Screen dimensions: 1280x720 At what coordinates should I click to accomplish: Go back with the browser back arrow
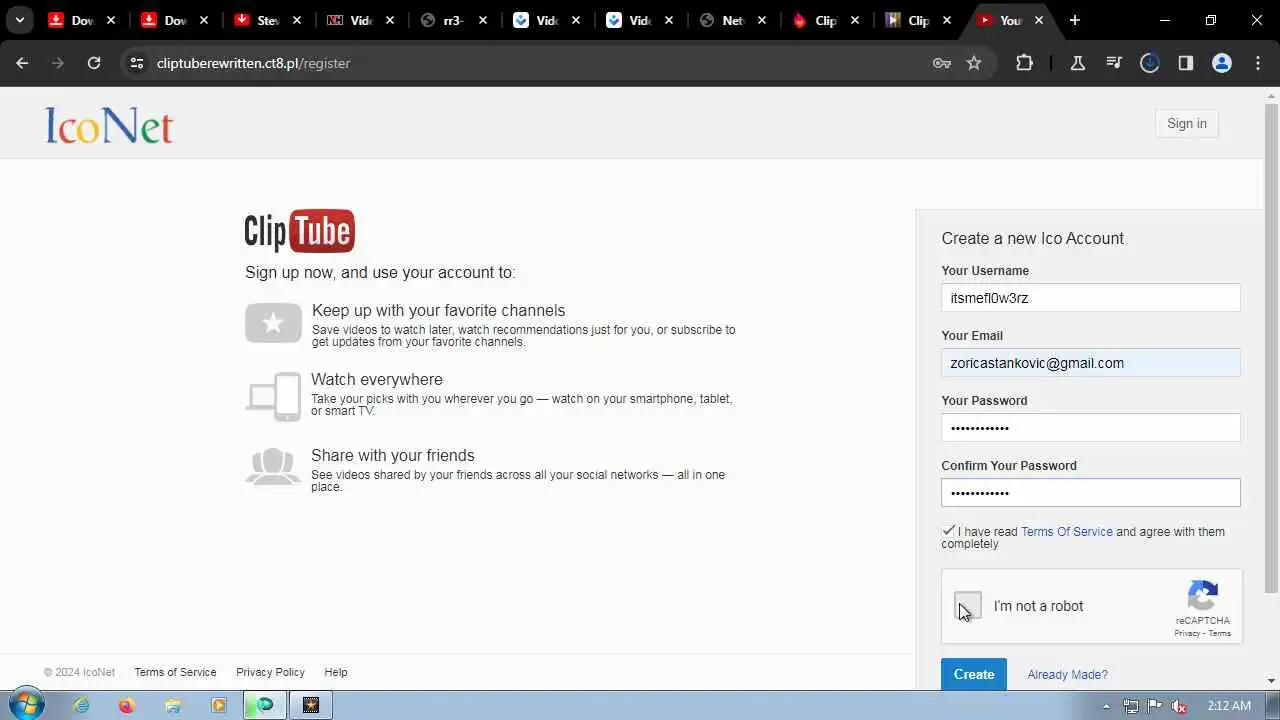(22, 63)
